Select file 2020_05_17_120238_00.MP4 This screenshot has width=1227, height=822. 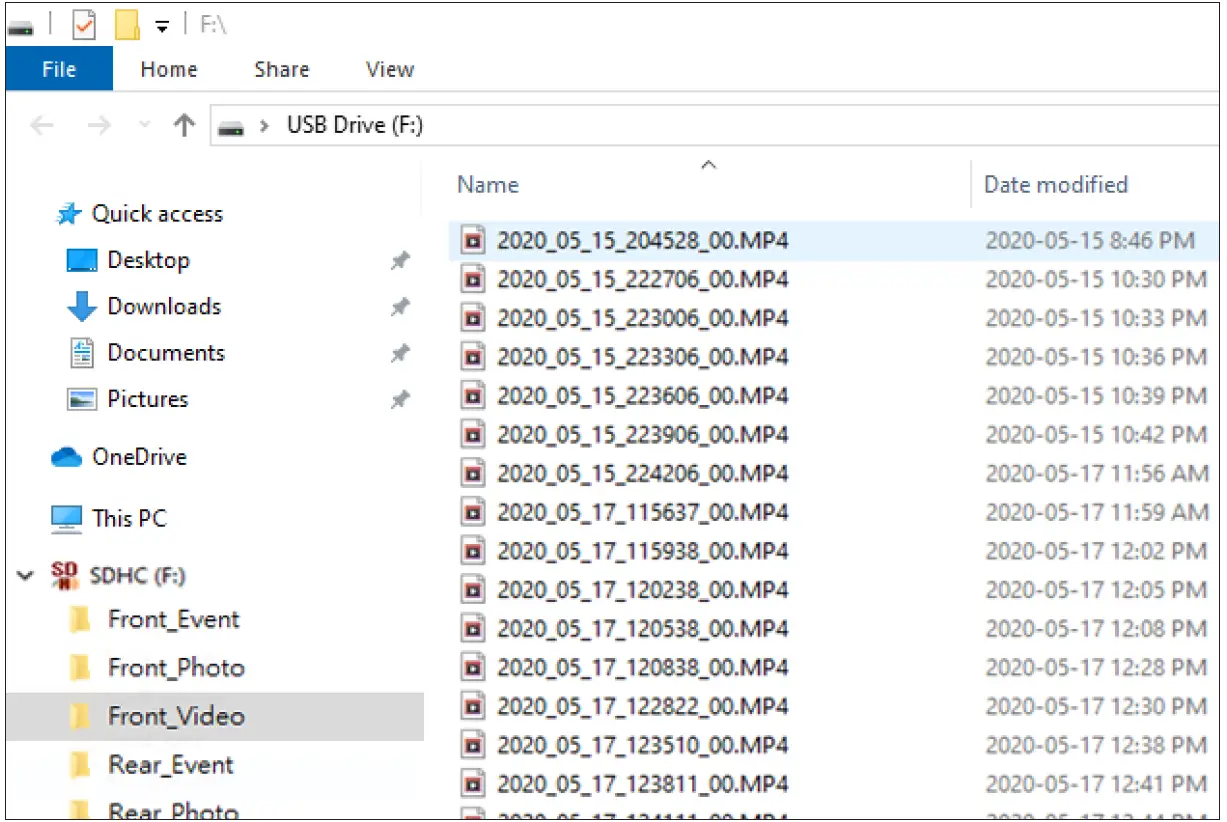[x=642, y=590]
